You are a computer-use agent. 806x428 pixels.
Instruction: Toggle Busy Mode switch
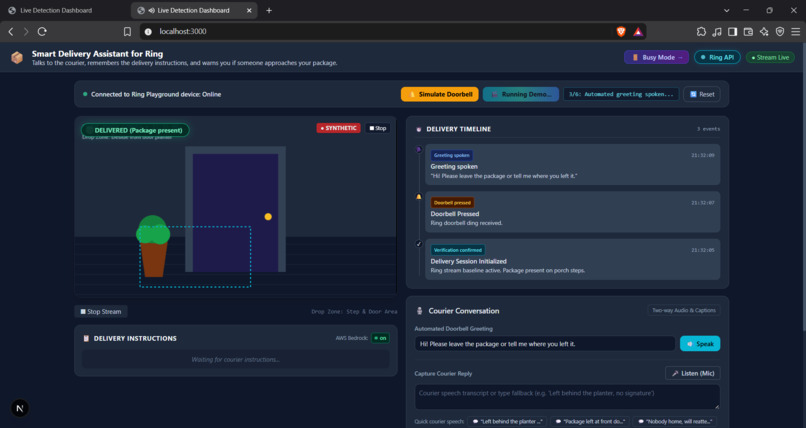click(656, 57)
